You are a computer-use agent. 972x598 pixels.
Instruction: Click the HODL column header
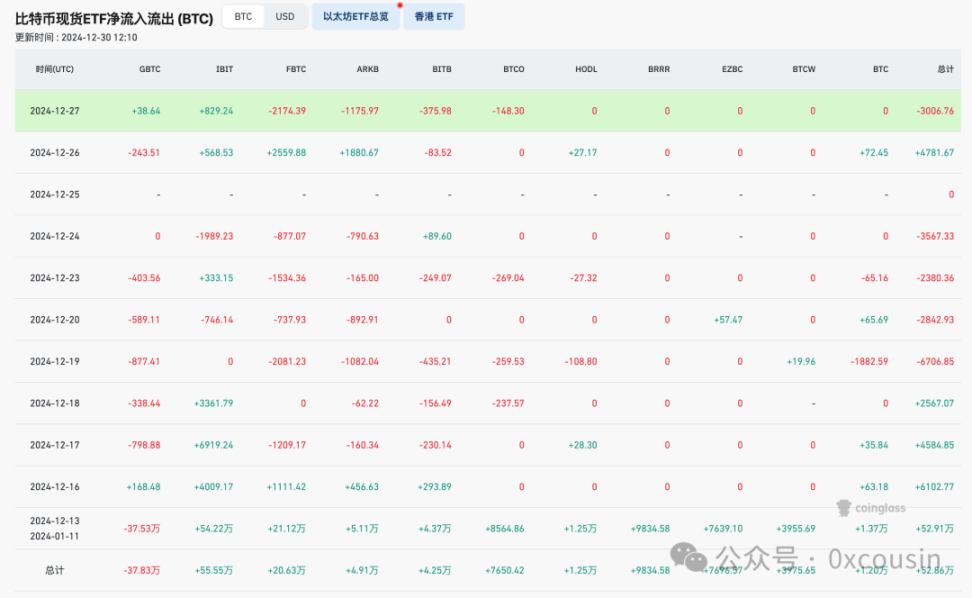point(586,69)
